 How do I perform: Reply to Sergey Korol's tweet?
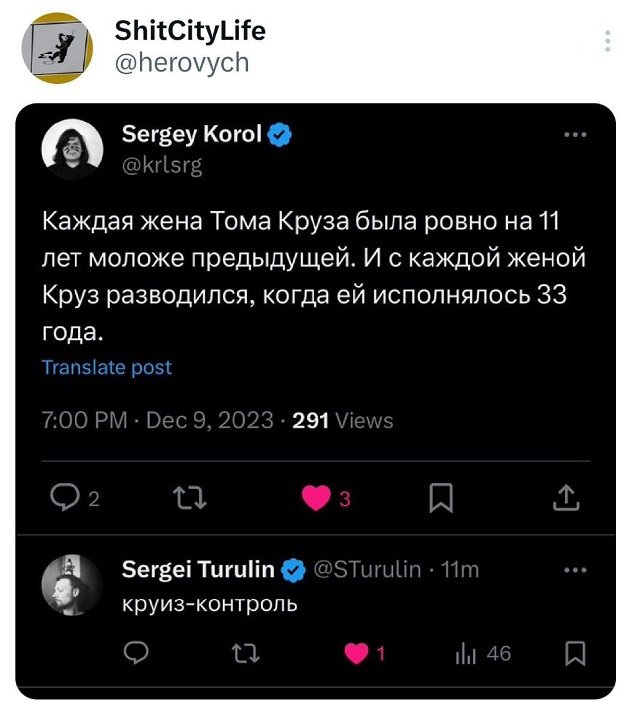tap(65, 496)
